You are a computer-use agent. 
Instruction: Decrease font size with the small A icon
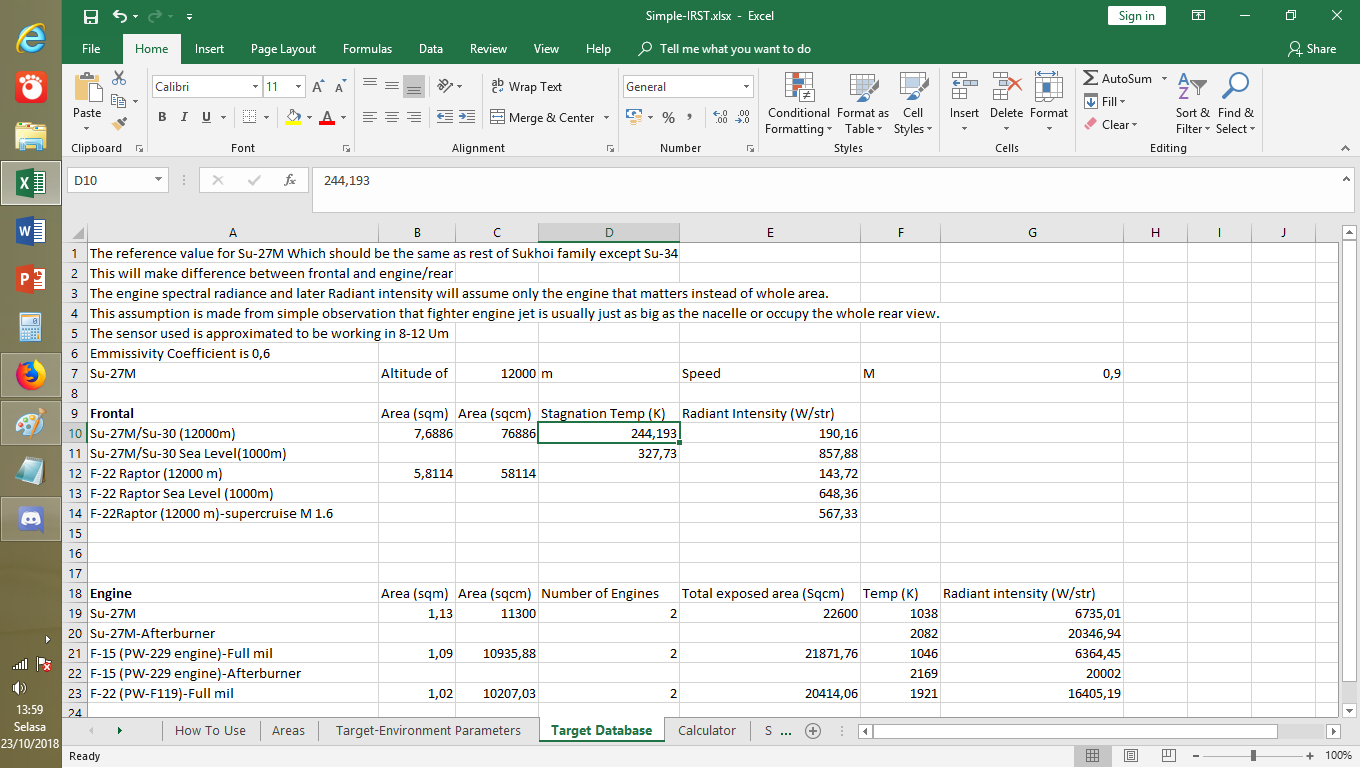click(339, 87)
